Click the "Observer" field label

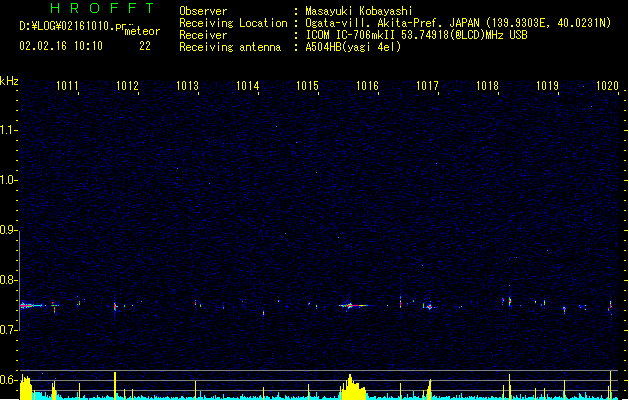203,11
